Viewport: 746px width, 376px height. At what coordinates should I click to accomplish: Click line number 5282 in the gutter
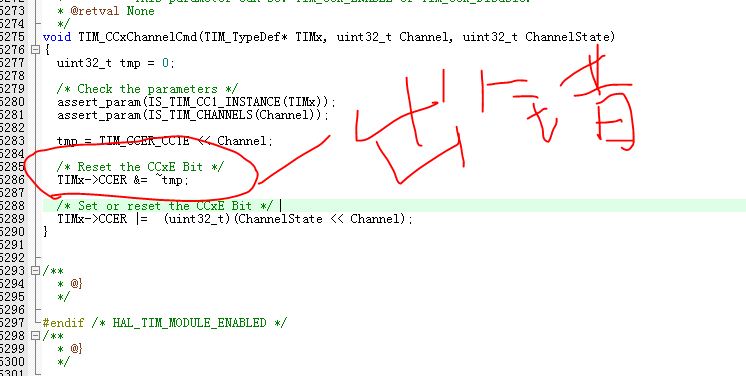[x=12, y=128]
